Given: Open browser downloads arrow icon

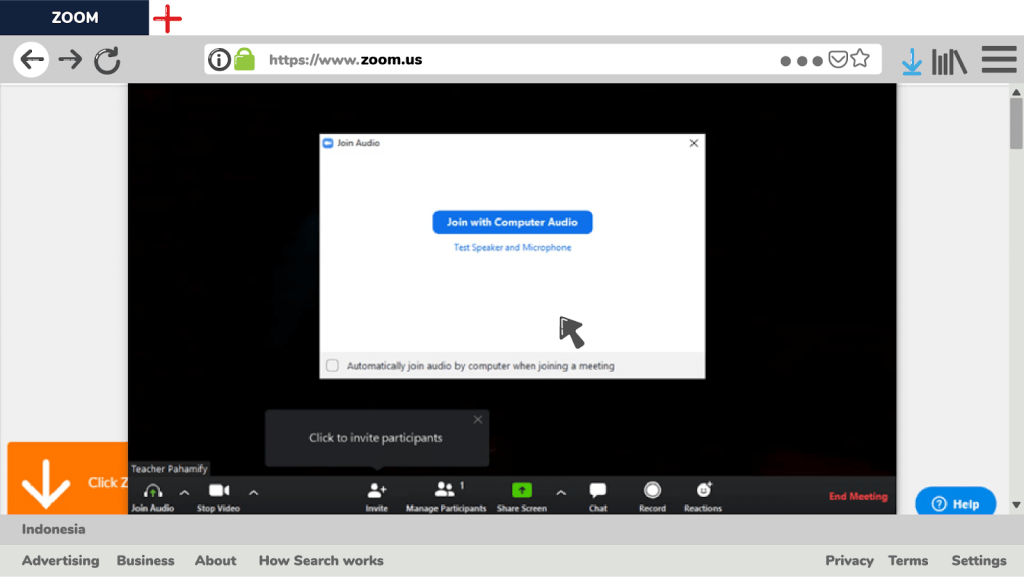Looking at the screenshot, I should (912, 62).
